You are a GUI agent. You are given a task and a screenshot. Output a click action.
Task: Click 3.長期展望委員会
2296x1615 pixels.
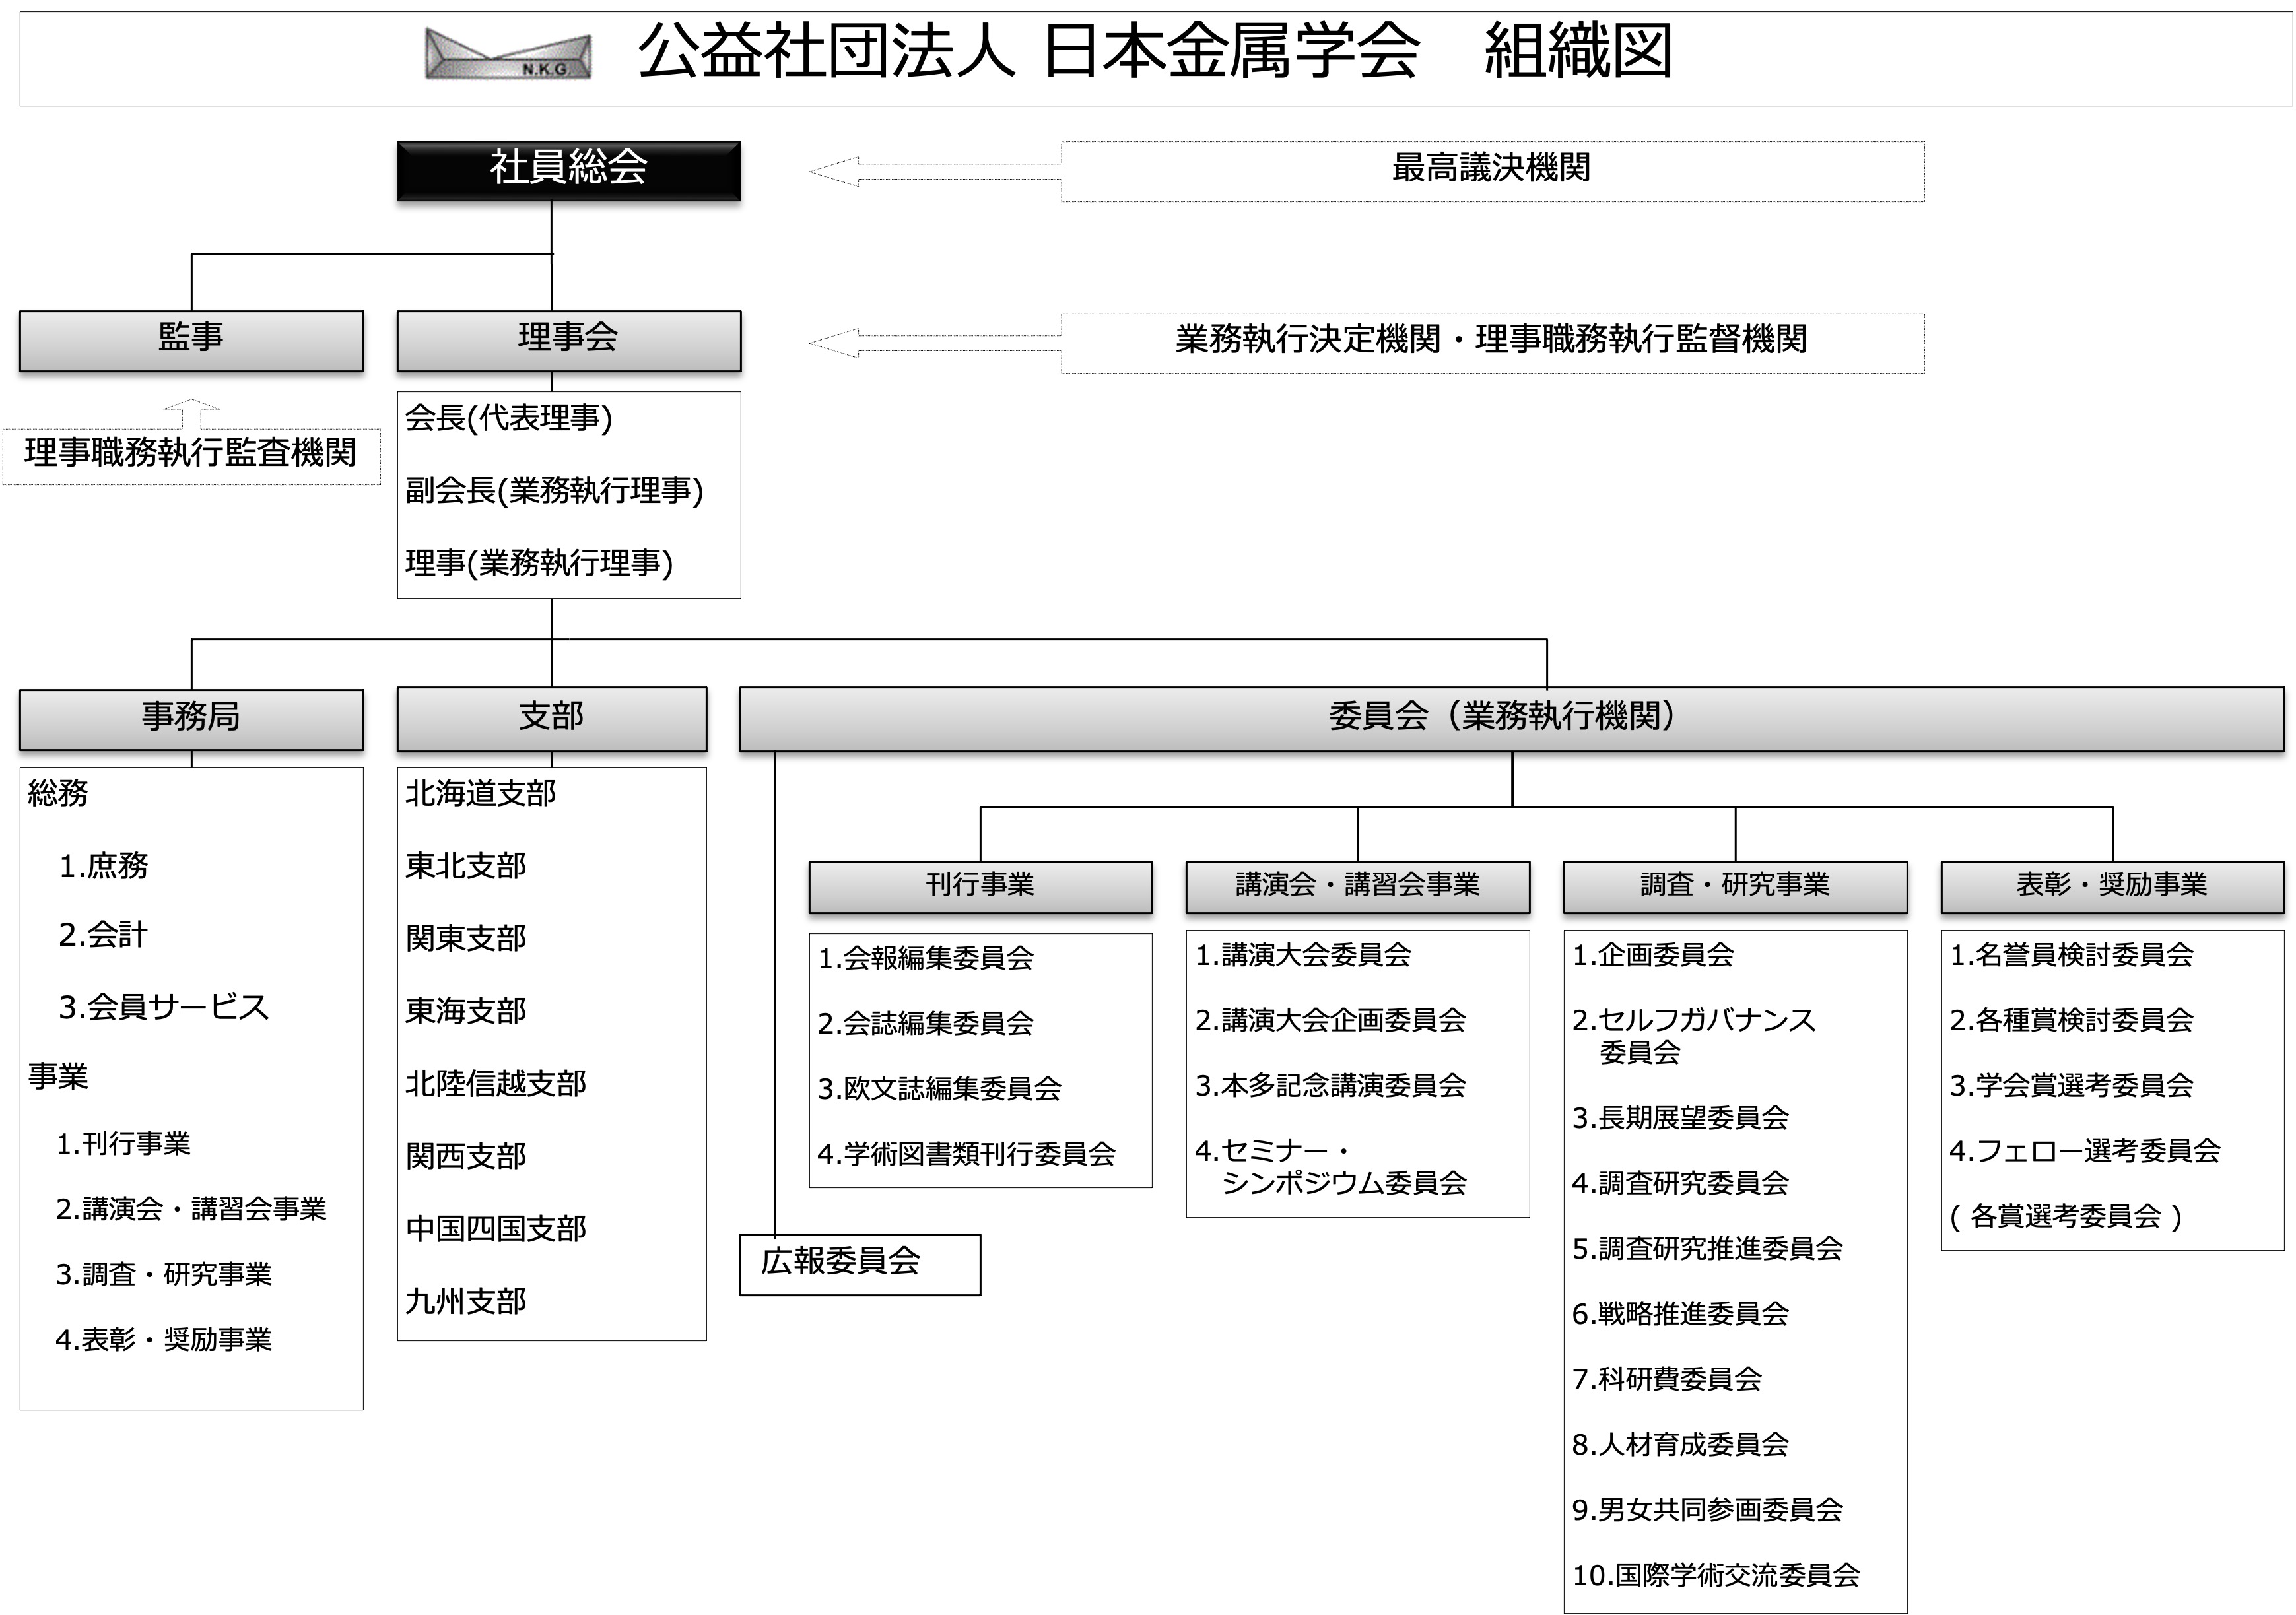(x=1681, y=1119)
